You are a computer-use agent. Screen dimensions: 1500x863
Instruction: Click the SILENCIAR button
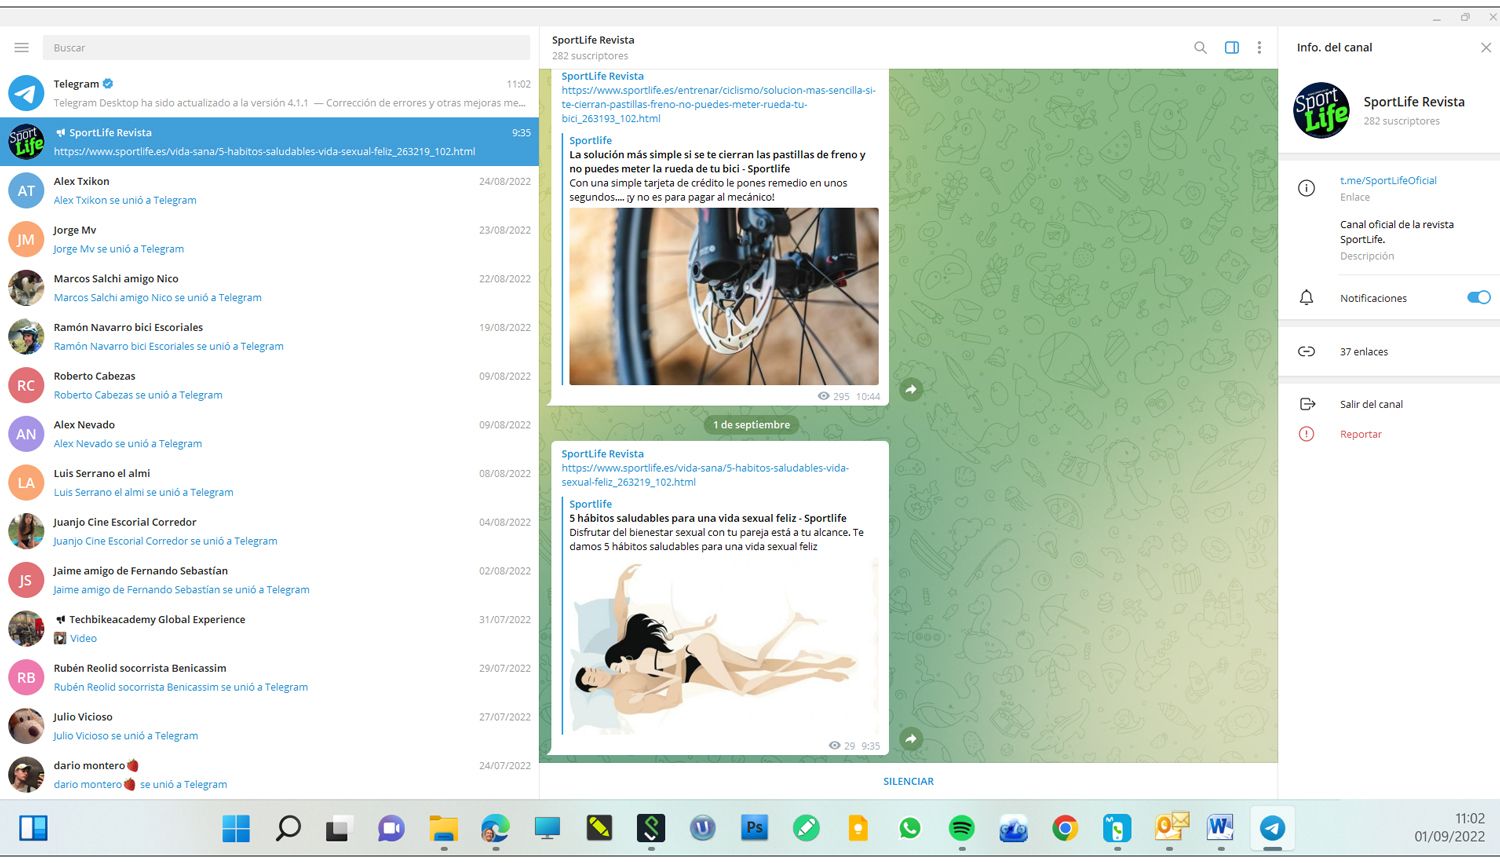(908, 781)
